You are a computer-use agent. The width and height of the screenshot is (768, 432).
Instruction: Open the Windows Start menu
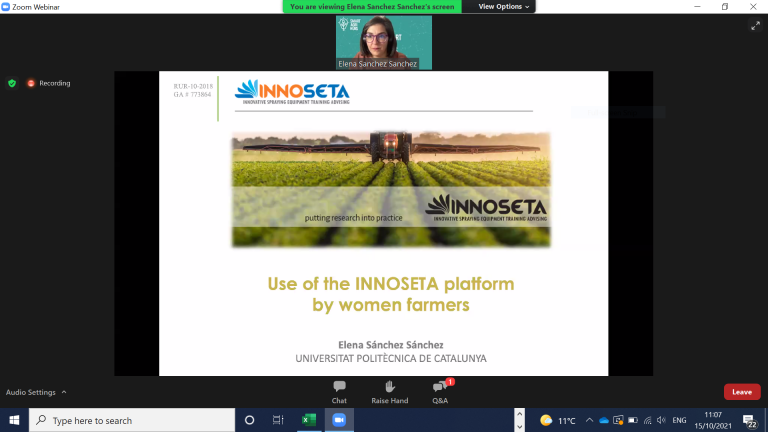tap(14, 420)
